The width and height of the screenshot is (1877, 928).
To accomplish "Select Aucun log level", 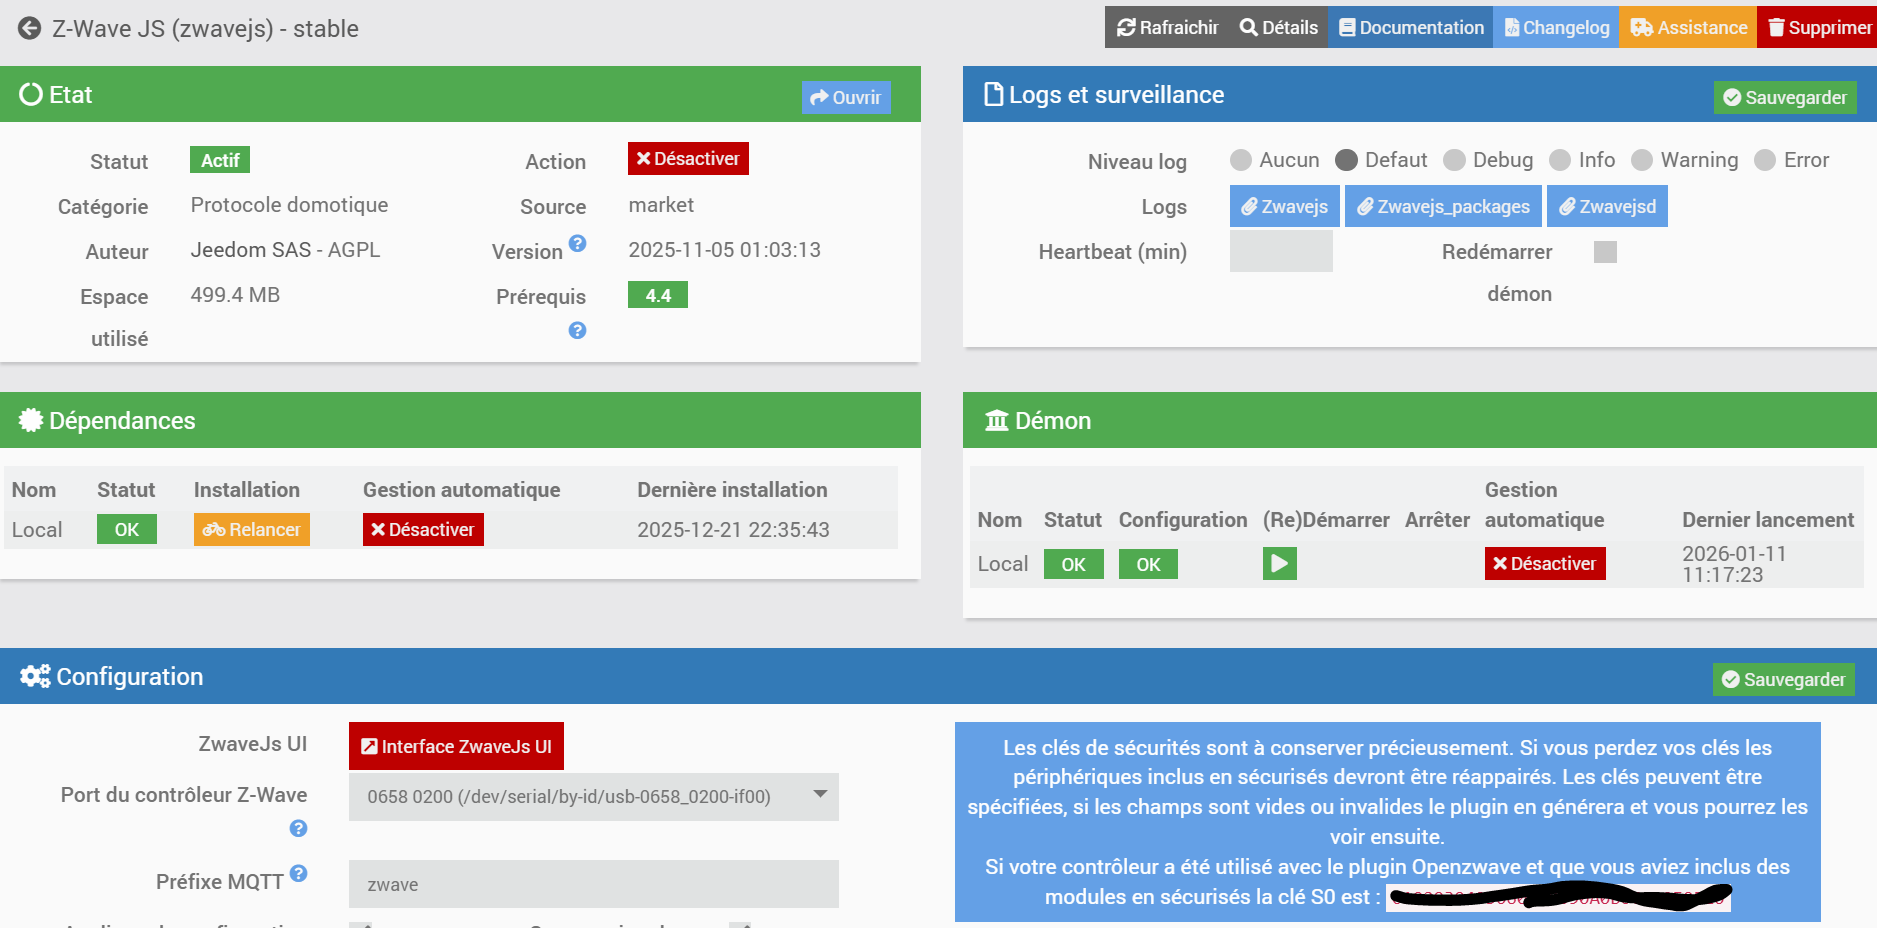I will tap(1241, 160).
